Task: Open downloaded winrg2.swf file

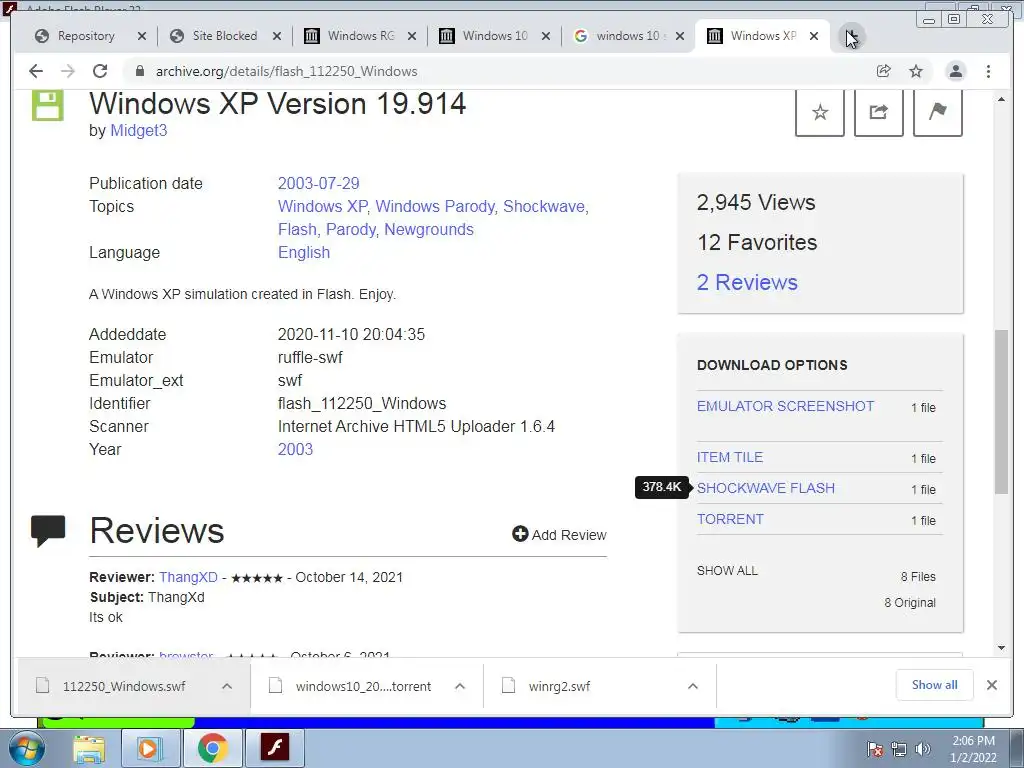Action: (559, 686)
